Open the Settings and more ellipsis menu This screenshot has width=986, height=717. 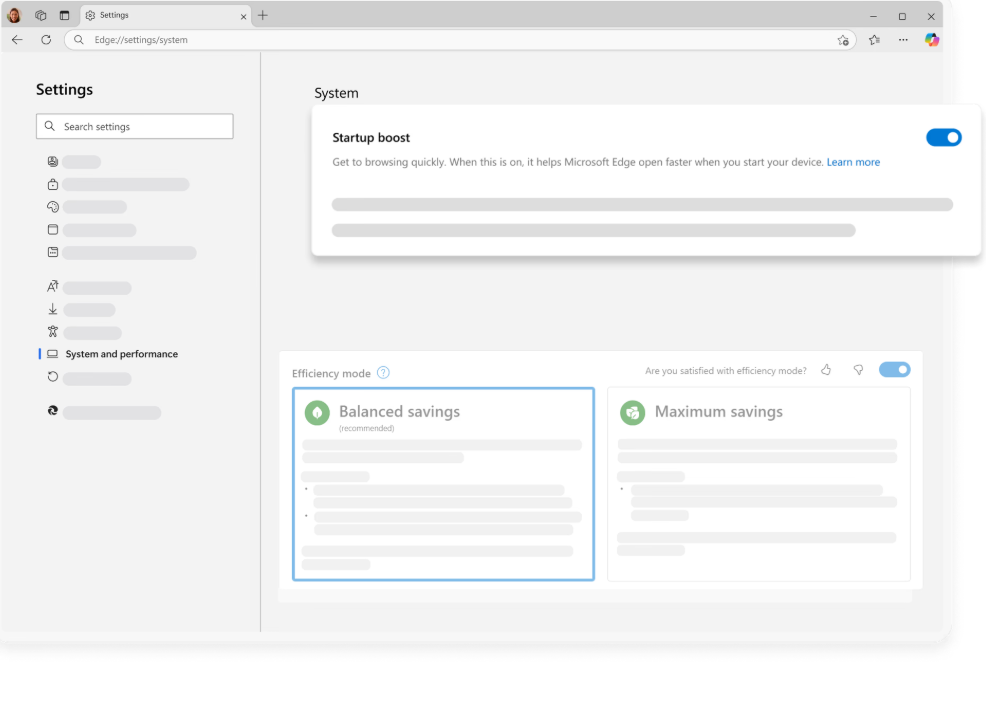tap(903, 40)
